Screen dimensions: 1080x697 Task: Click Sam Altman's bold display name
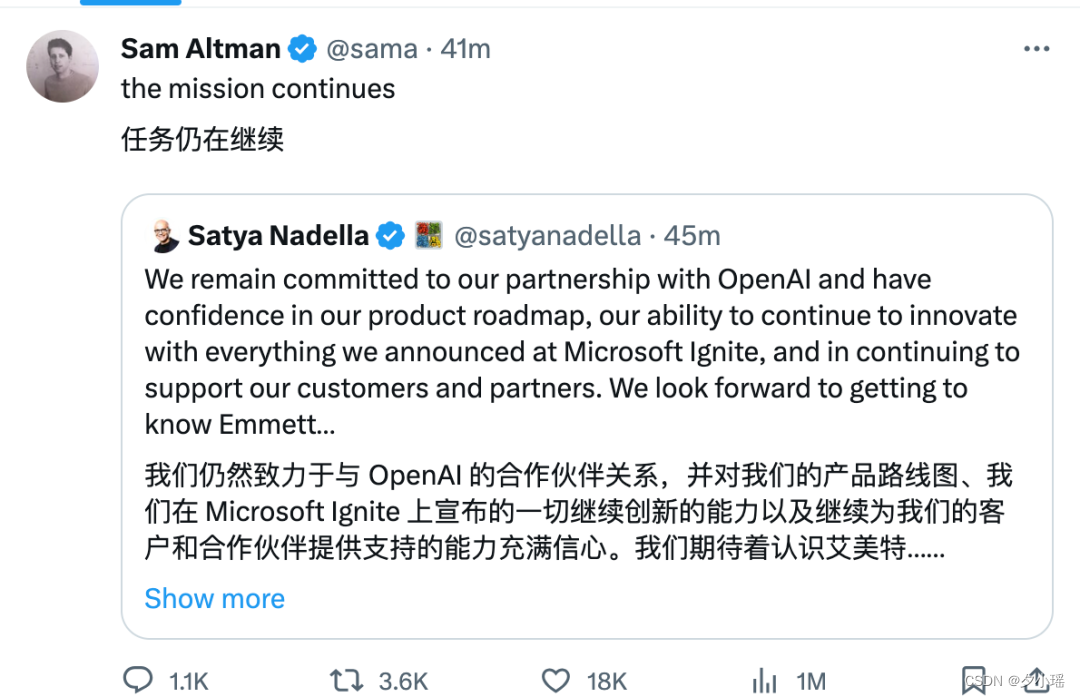tap(199, 48)
